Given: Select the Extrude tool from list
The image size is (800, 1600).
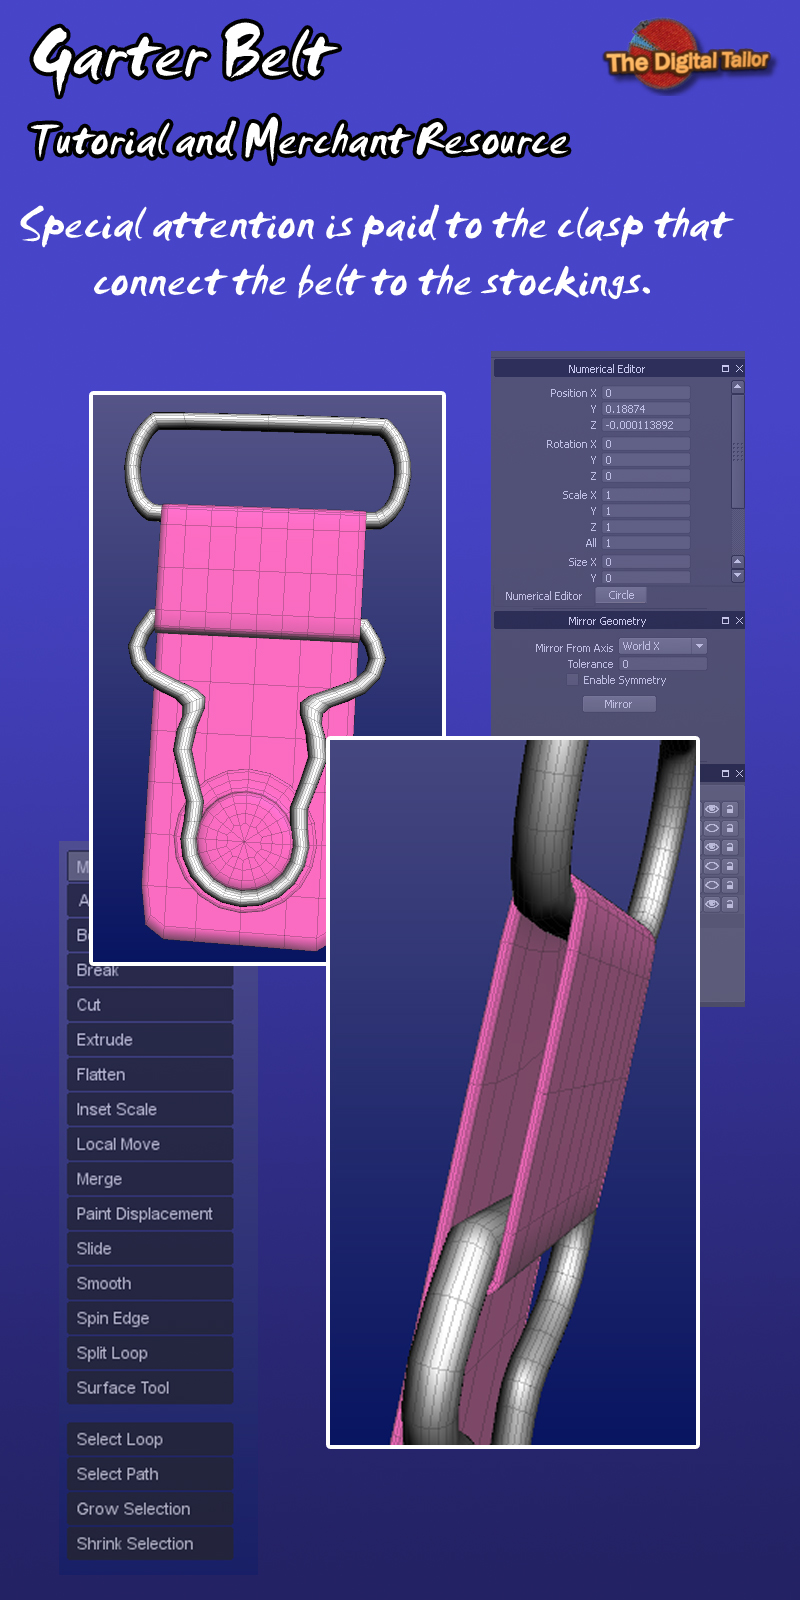Looking at the screenshot, I should (150, 1040).
